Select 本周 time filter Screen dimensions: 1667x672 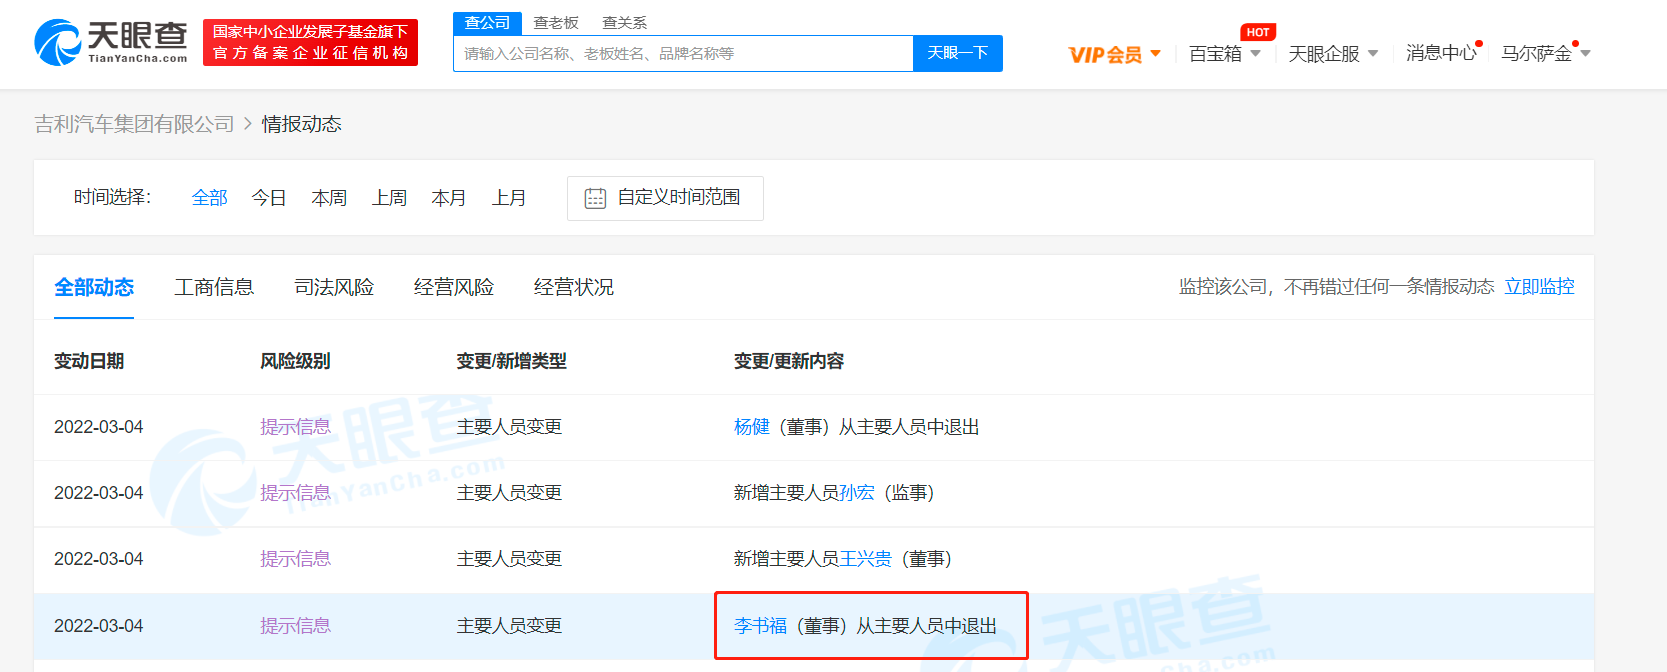329,198
